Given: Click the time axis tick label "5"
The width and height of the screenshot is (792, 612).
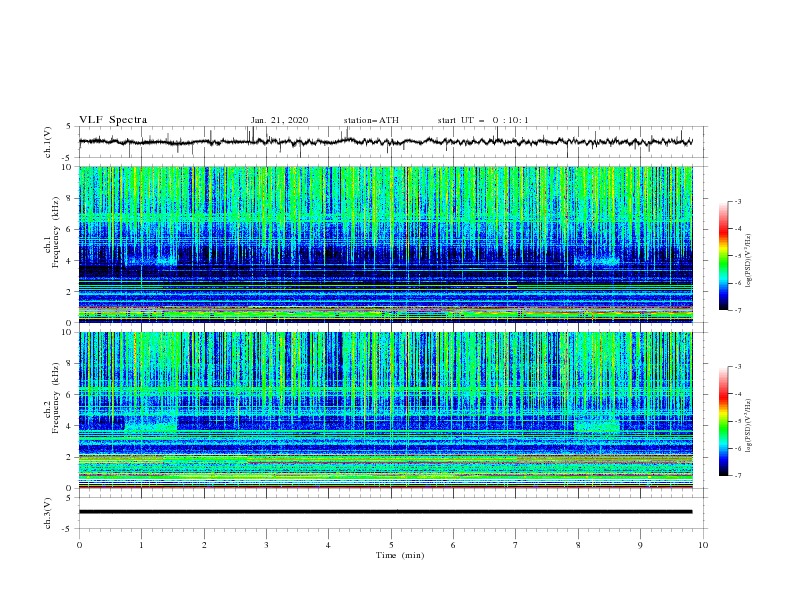Looking at the screenshot, I should point(391,545).
